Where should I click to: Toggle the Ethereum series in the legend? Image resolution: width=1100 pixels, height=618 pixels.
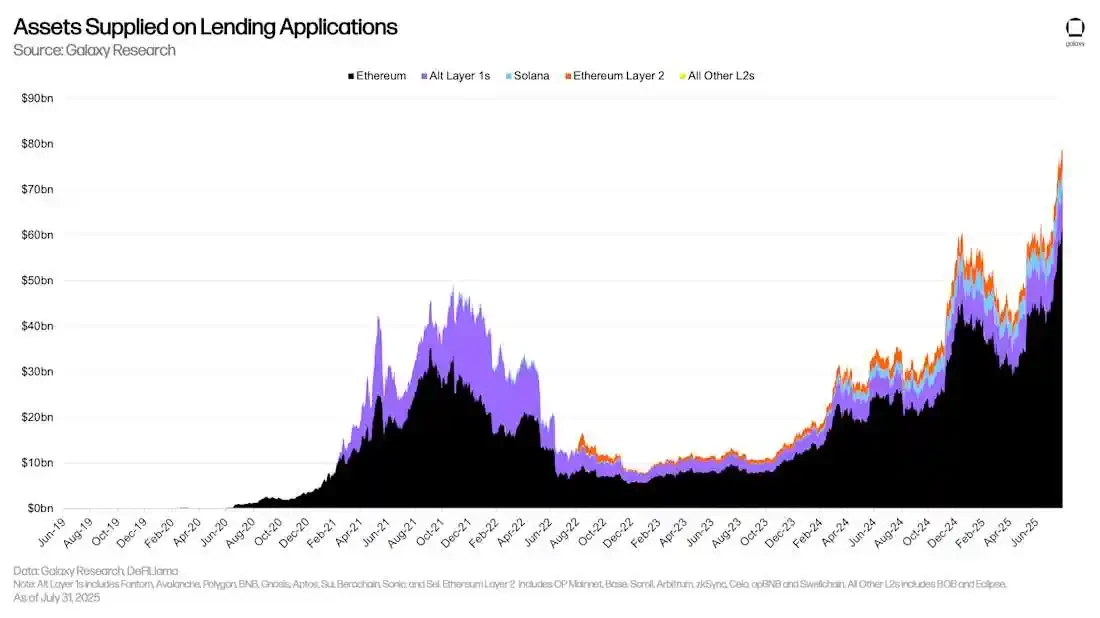point(379,75)
